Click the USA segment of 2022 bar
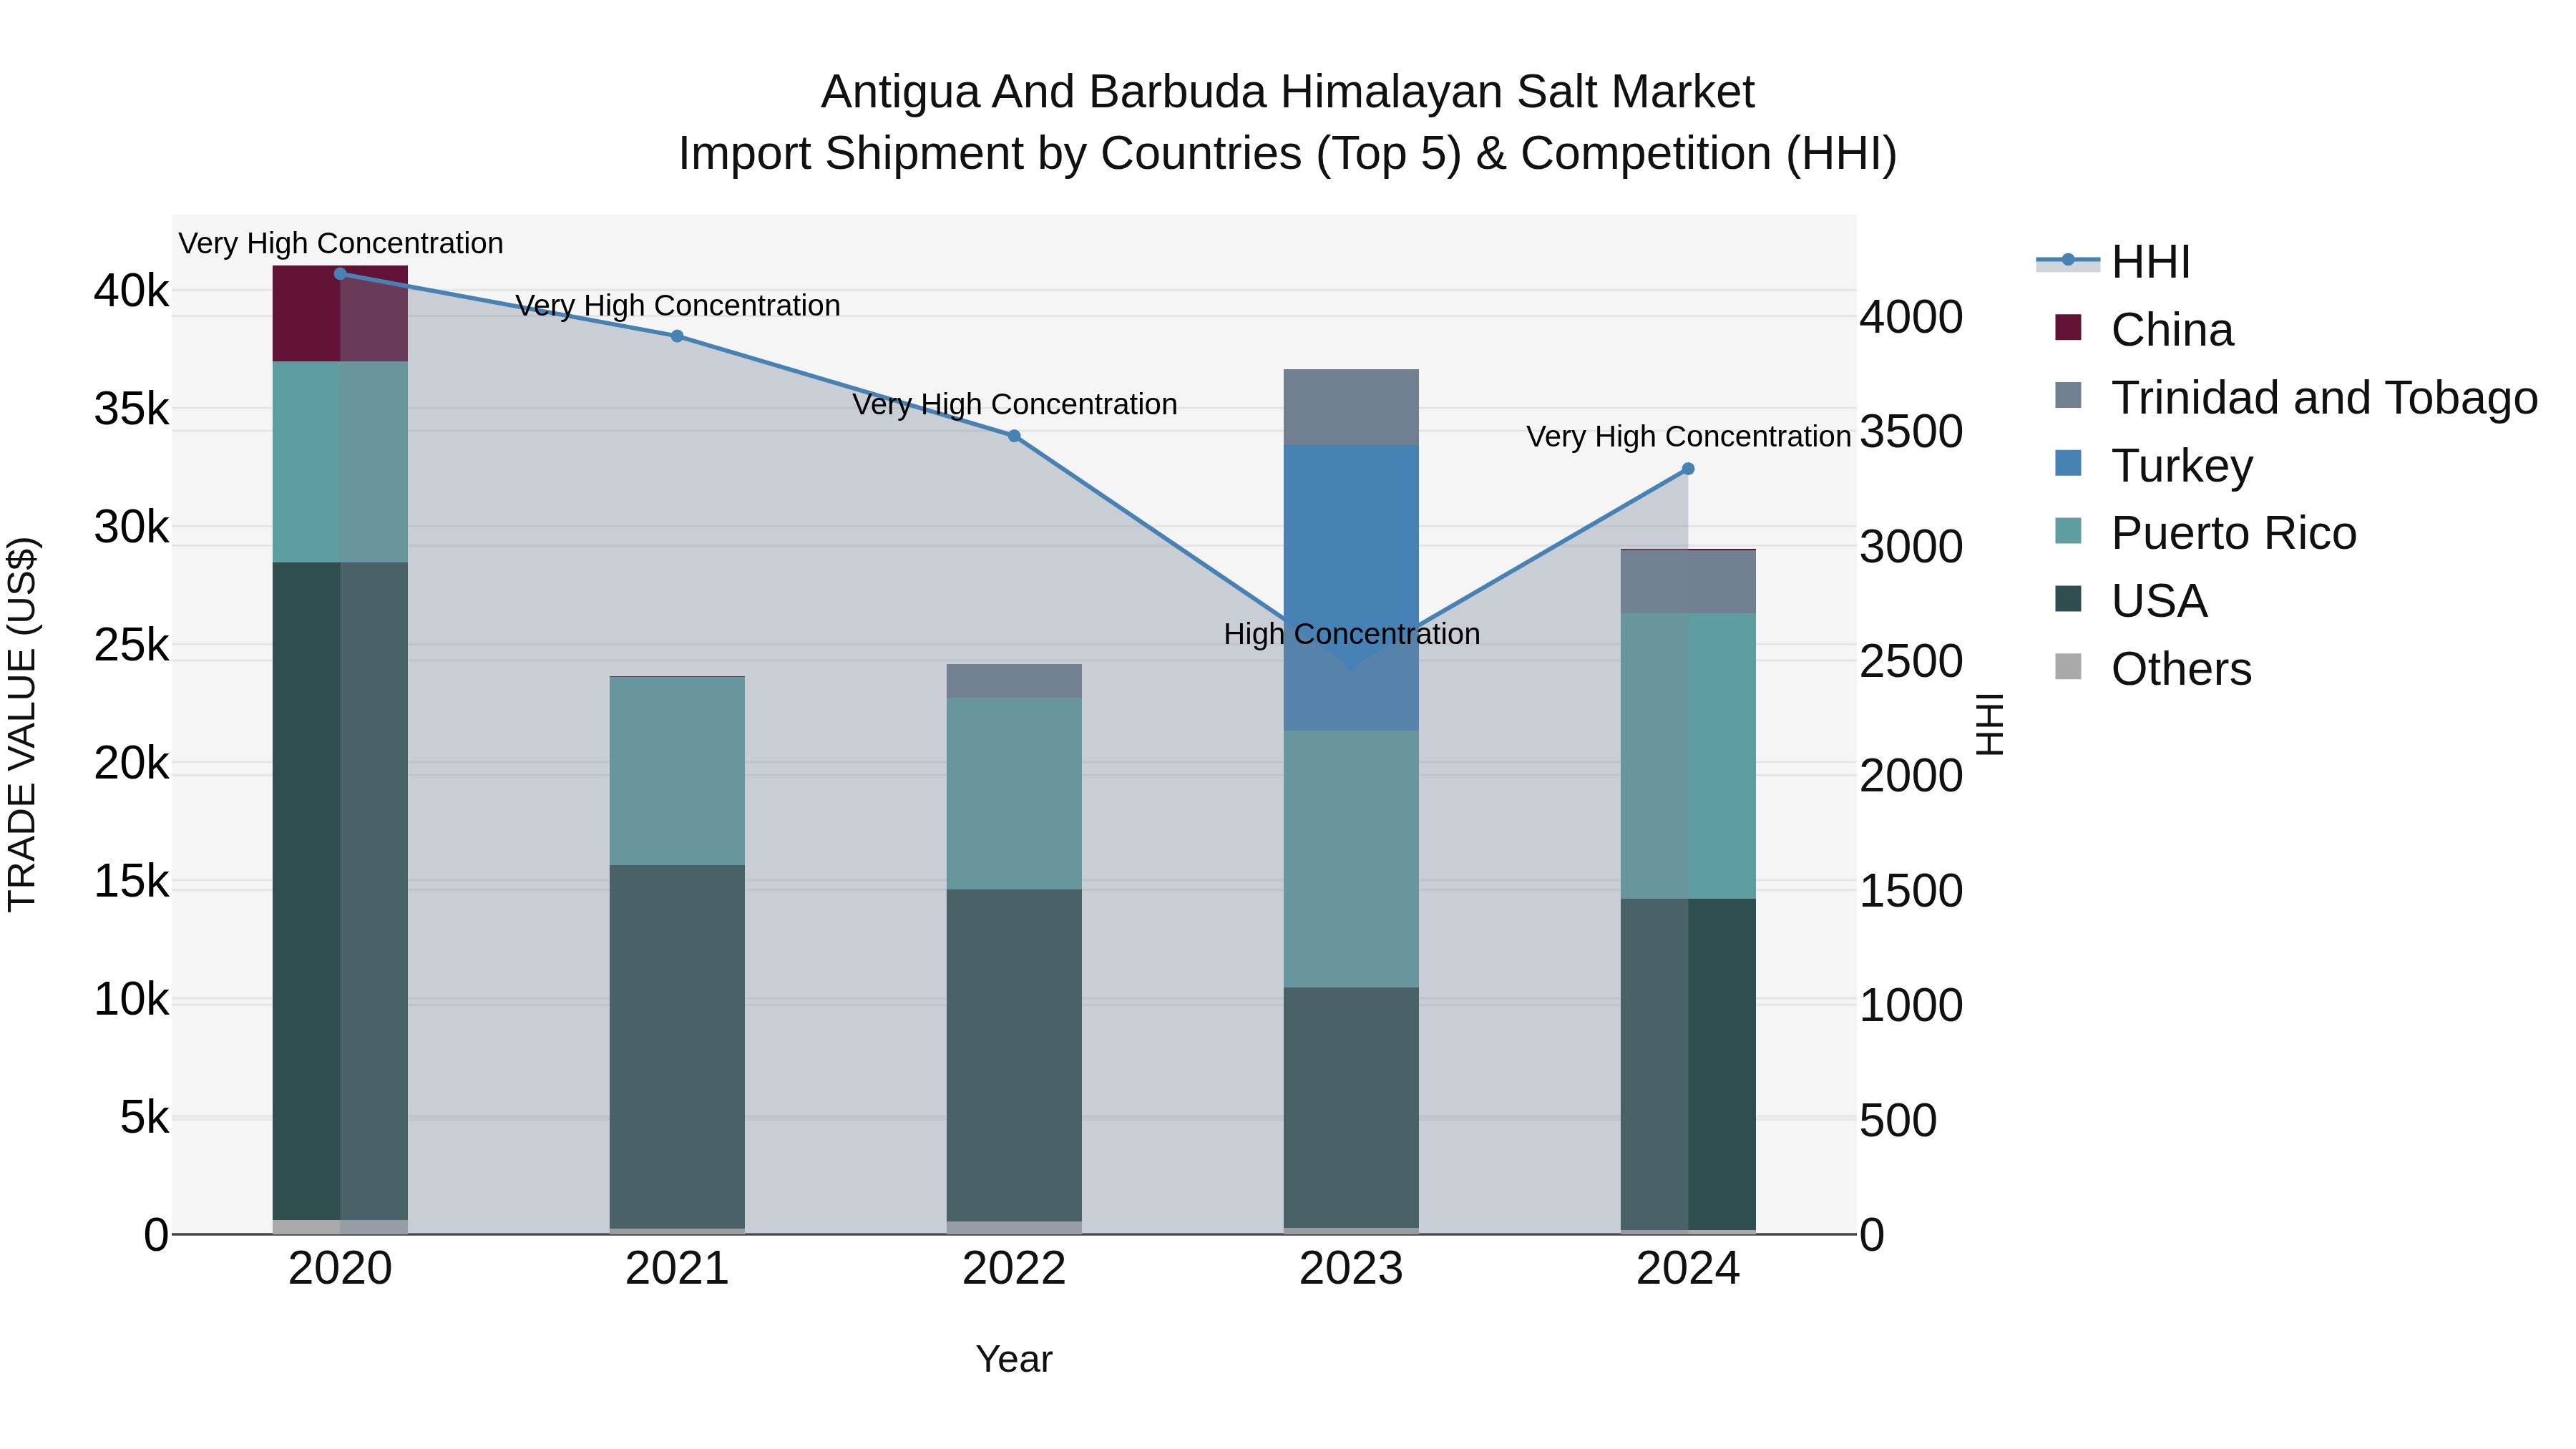2576x1449 pixels. 1014,1055
